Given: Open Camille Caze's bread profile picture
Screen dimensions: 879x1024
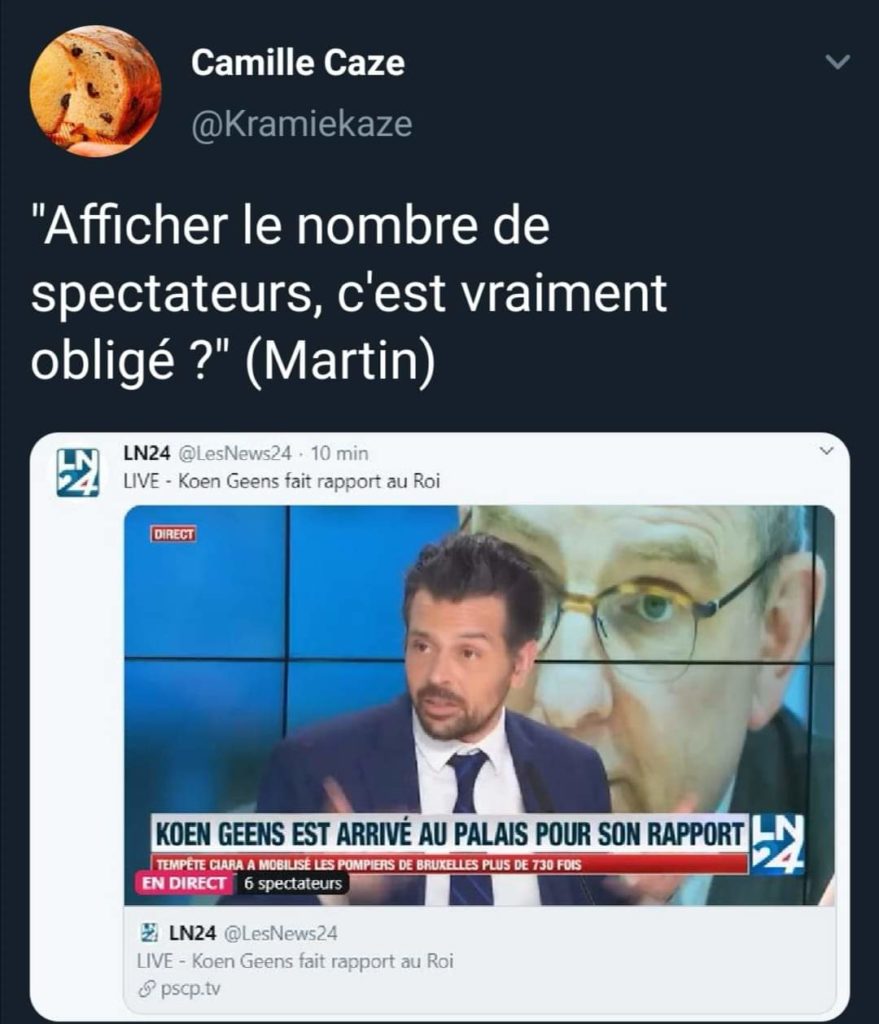Looking at the screenshot, I should 95,91.
